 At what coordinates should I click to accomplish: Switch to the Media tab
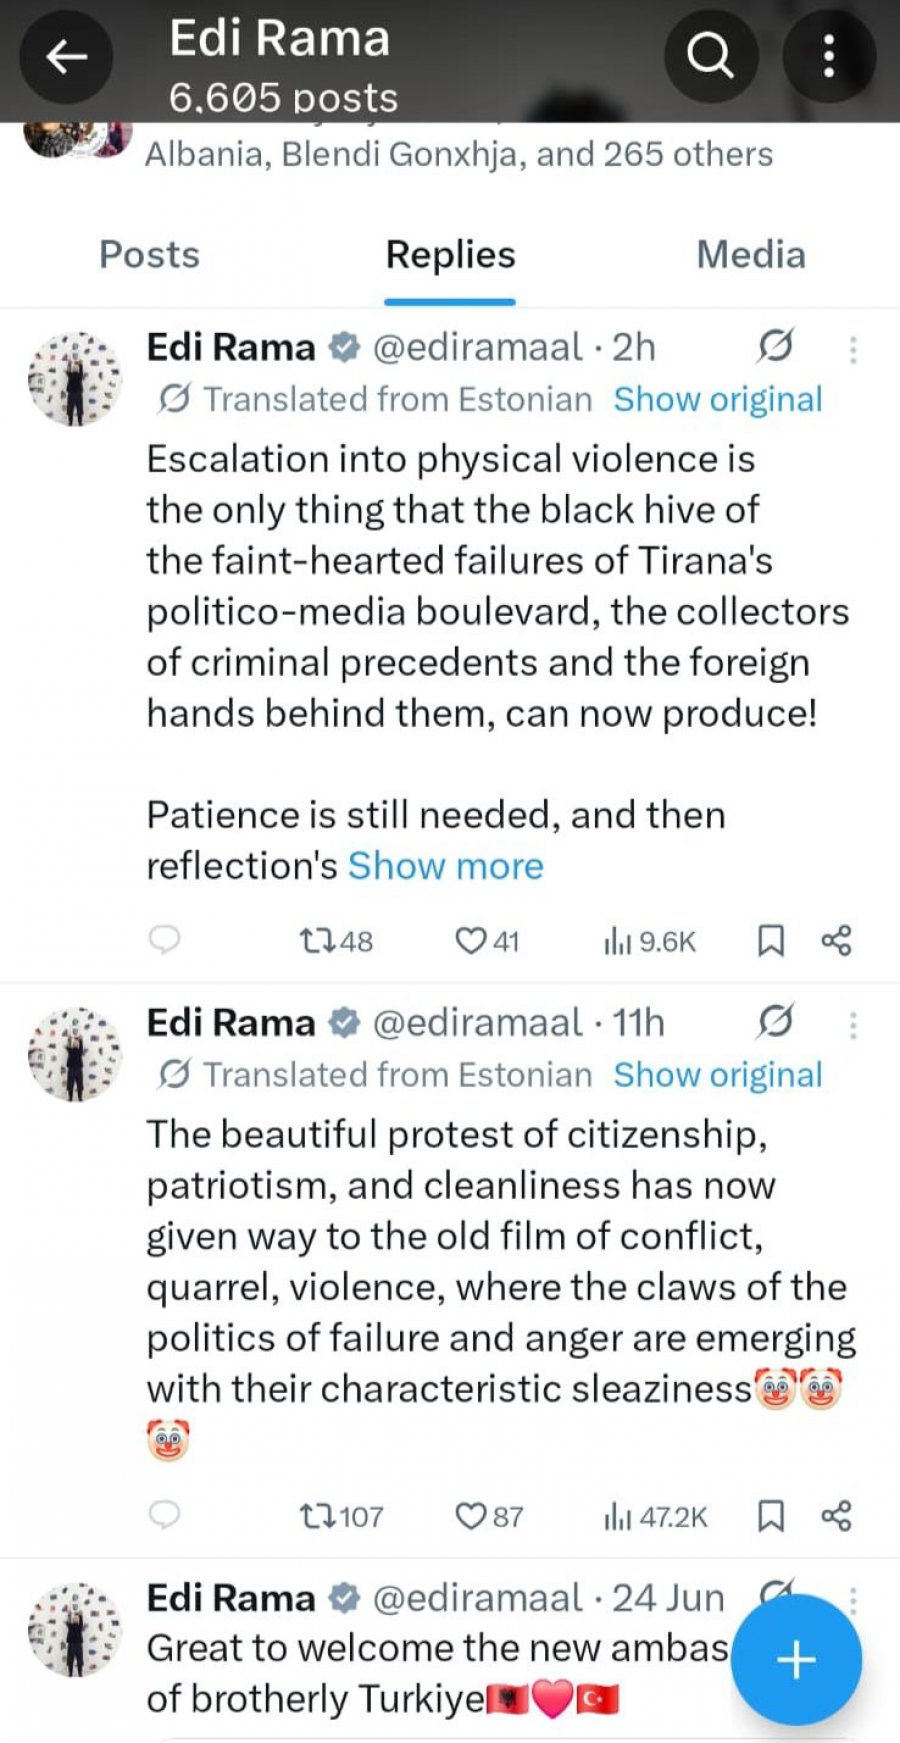click(751, 255)
